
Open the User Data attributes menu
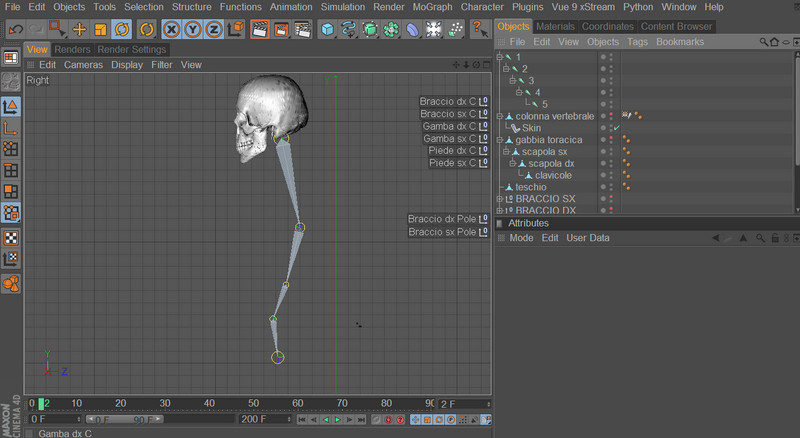(587, 238)
